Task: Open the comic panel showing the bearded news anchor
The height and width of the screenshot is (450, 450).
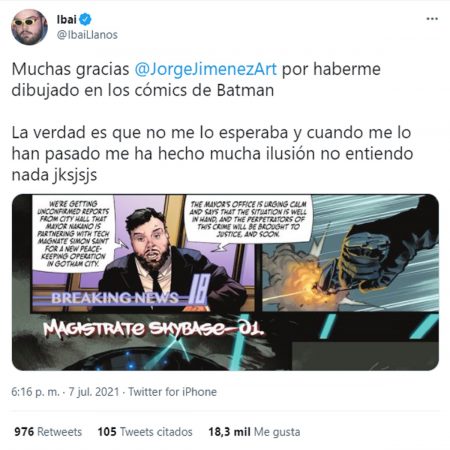Action: [x=143, y=253]
